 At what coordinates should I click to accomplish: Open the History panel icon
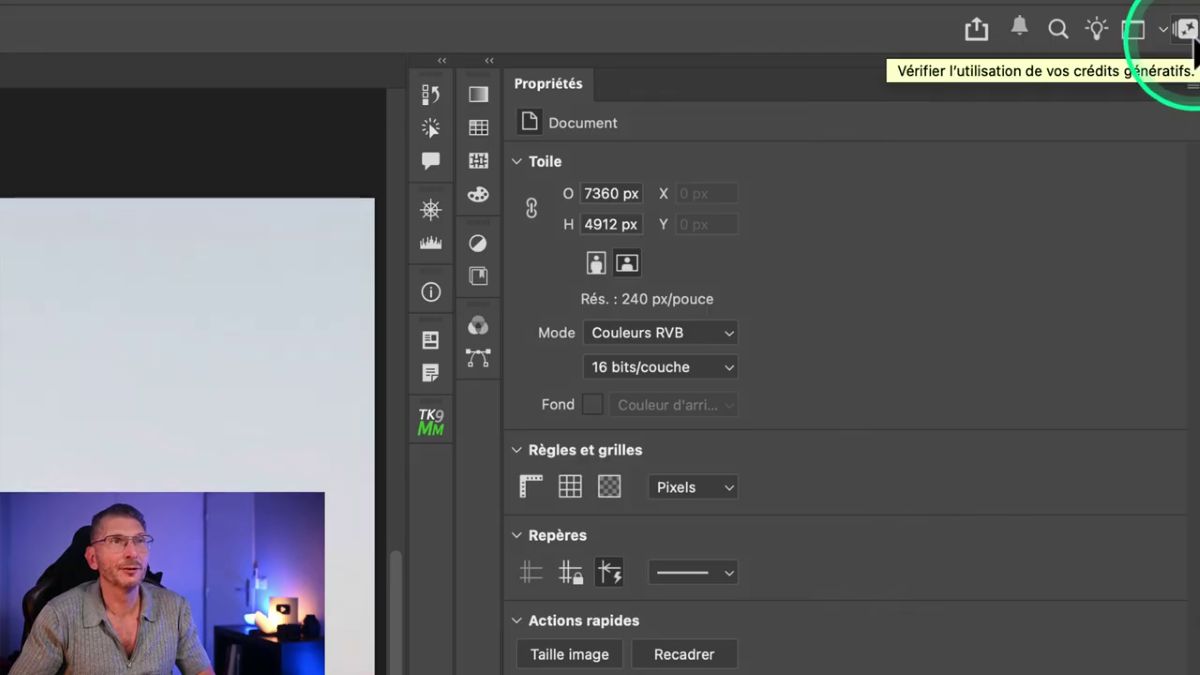(431, 95)
